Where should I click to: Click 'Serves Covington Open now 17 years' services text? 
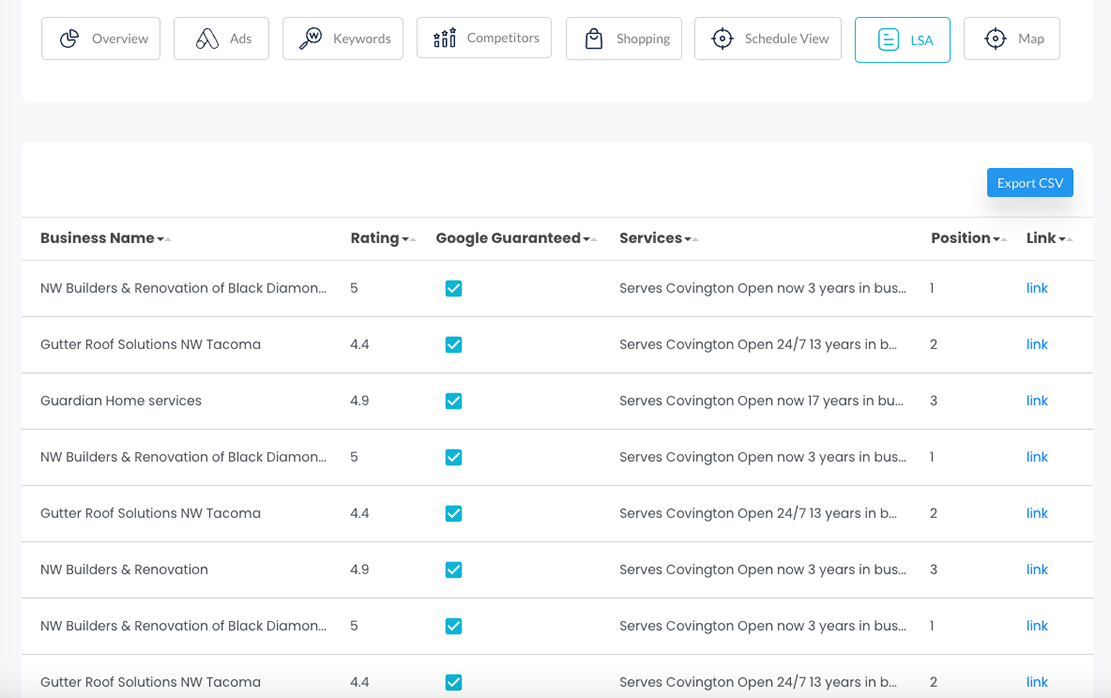click(x=761, y=400)
